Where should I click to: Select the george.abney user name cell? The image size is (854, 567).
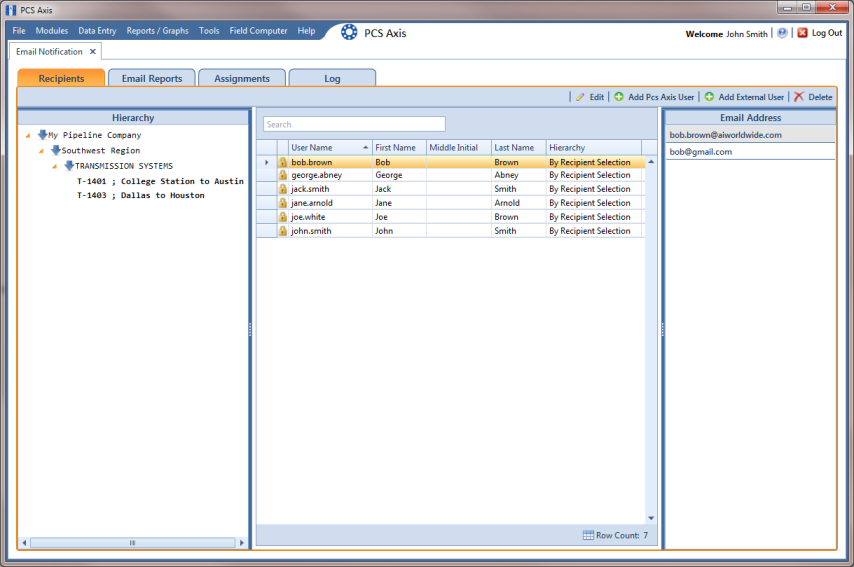(x=330, y=175)
